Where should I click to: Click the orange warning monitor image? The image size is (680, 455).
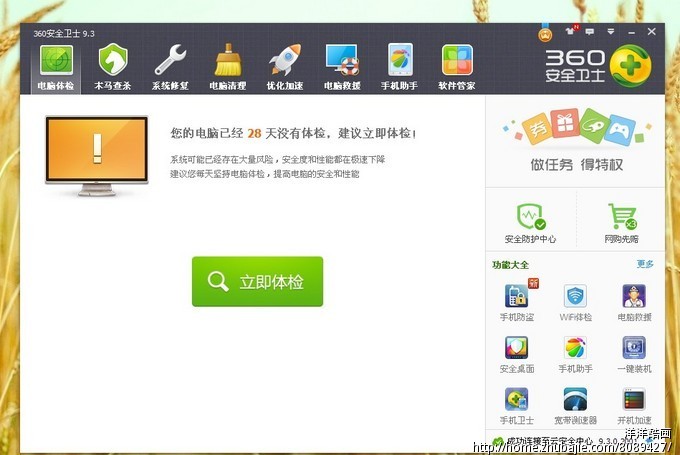[97, 155]
